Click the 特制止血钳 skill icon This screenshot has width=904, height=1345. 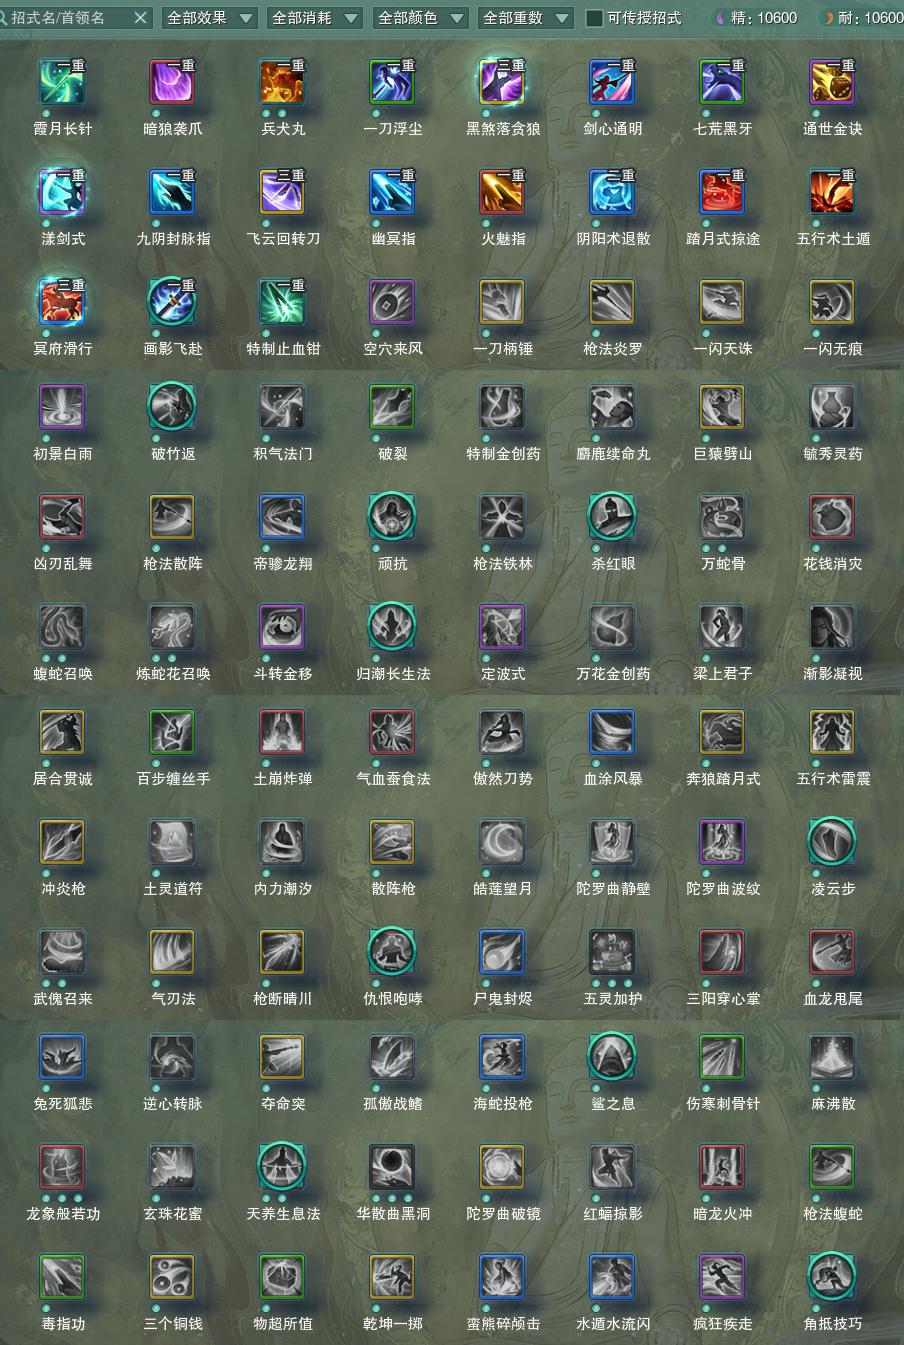point(282,302)
